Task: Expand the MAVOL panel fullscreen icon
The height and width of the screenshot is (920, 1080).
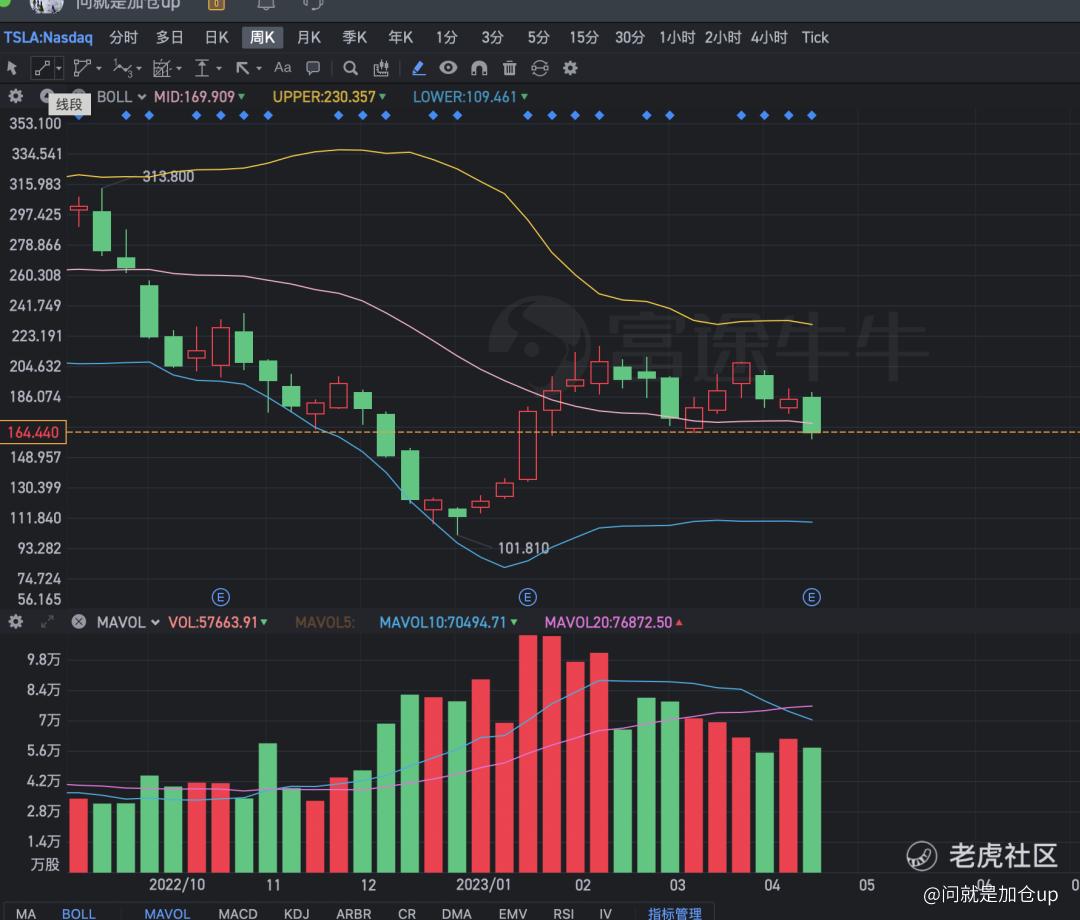Action: pos(47,622)
